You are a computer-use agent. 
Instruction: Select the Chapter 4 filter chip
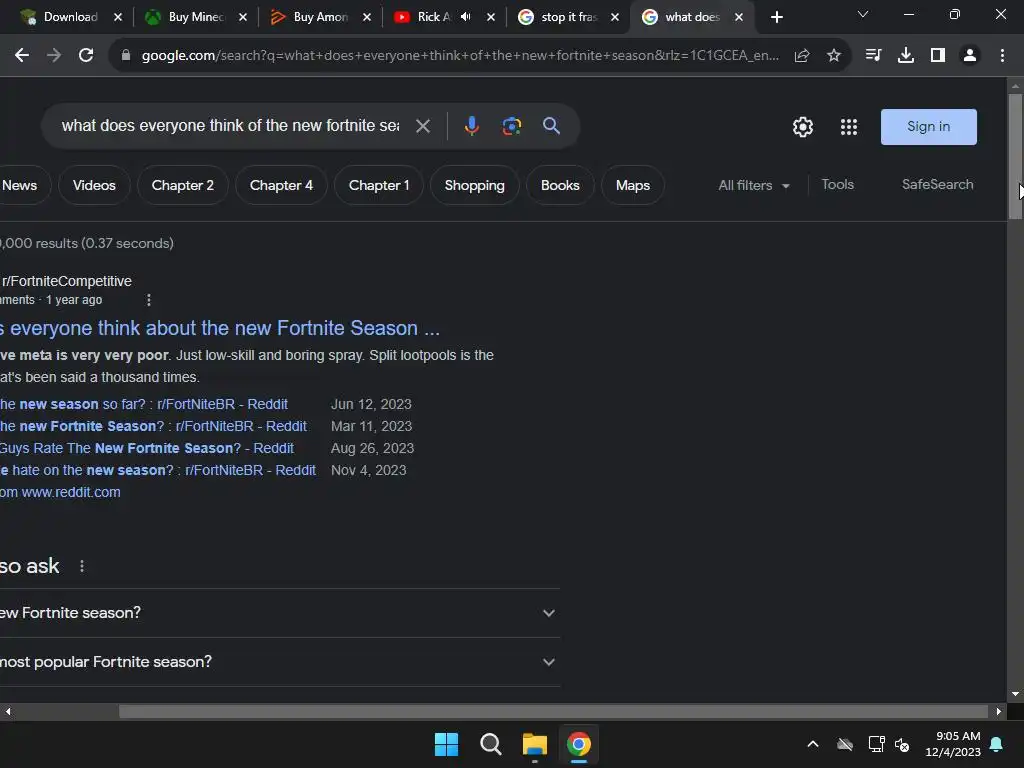281,185
